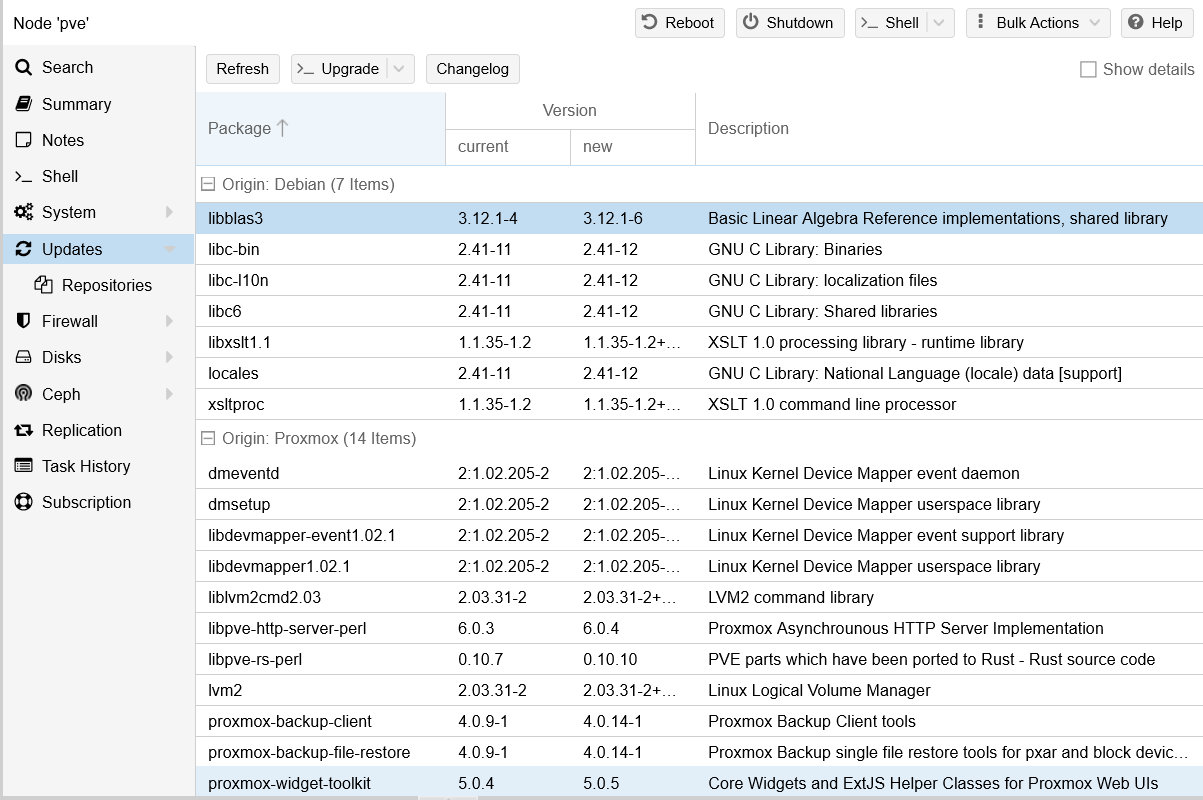Select the Search icon in the sidebar
The image size is (1203, 800).
click(x=24, y=68)
